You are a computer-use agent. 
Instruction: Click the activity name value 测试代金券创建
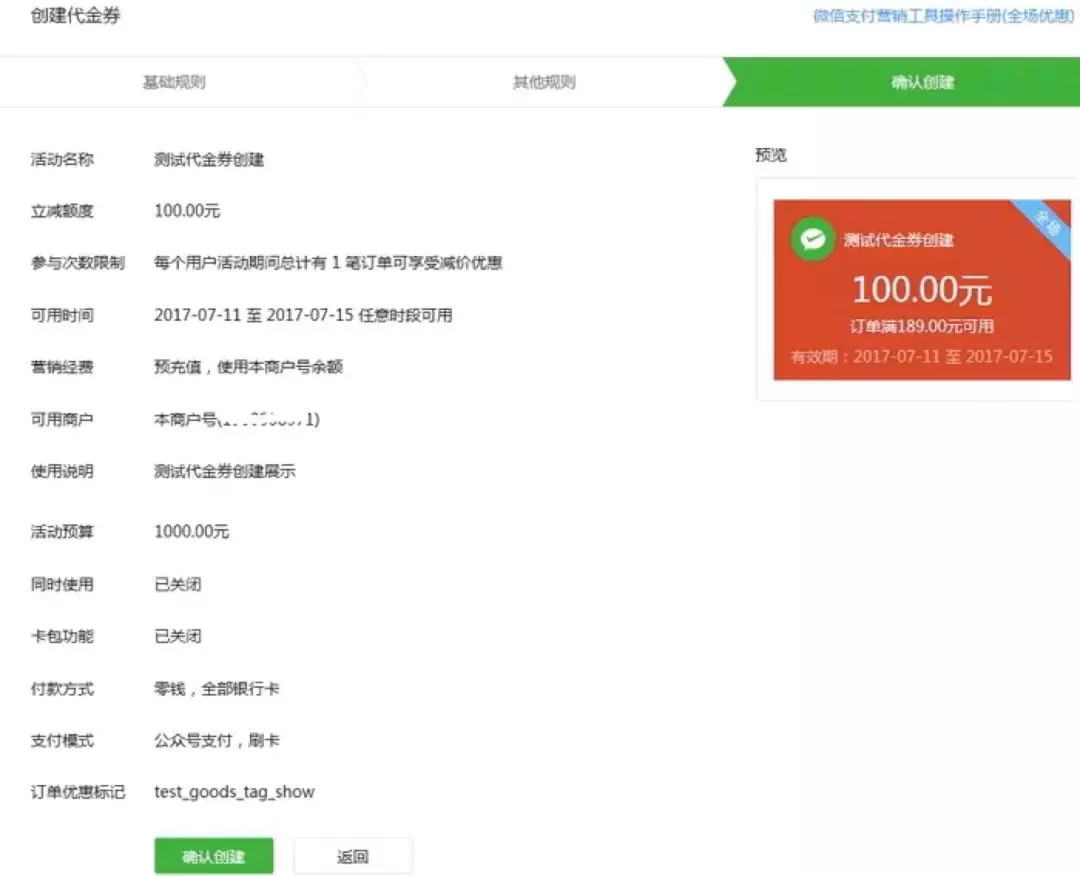[x=209, y=160]
